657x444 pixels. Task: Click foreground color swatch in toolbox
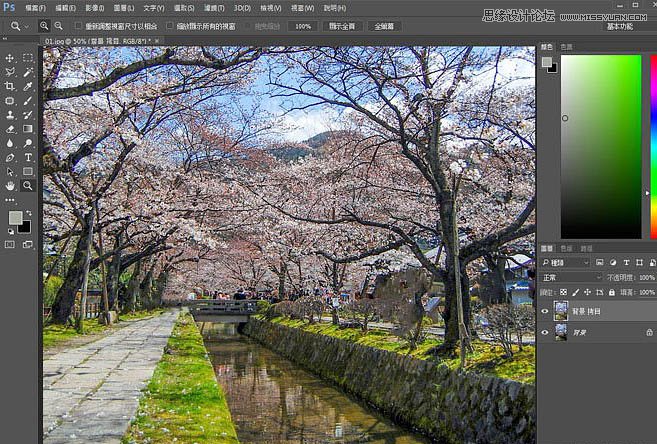pos(16,217)
